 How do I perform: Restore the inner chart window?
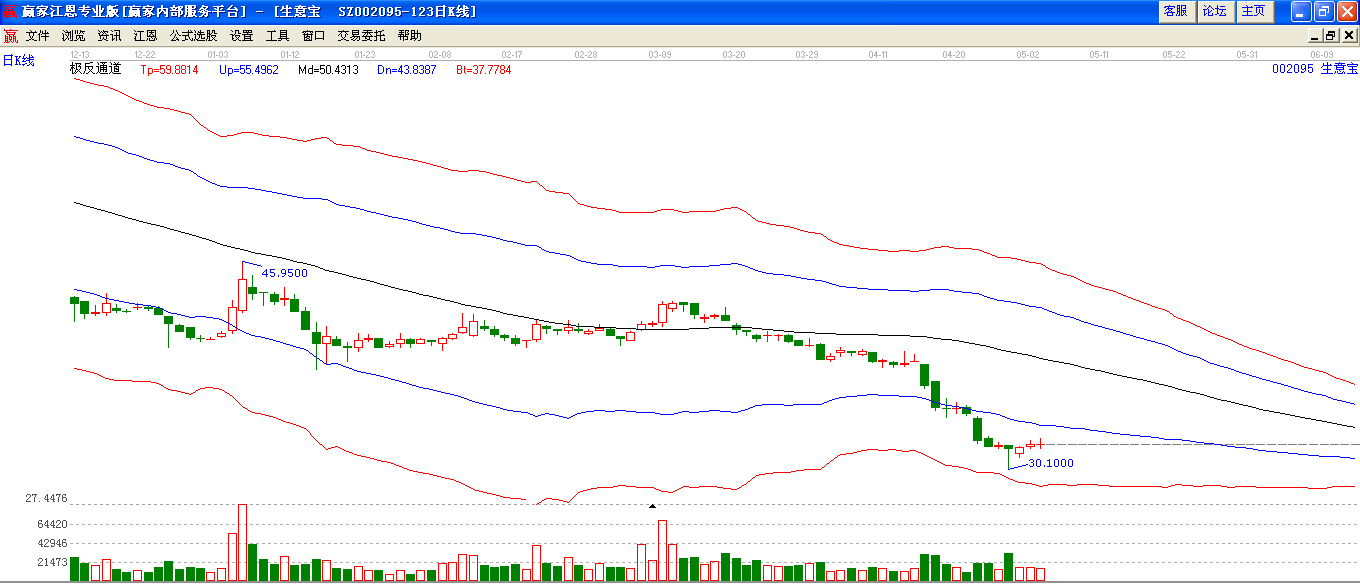1331,36
